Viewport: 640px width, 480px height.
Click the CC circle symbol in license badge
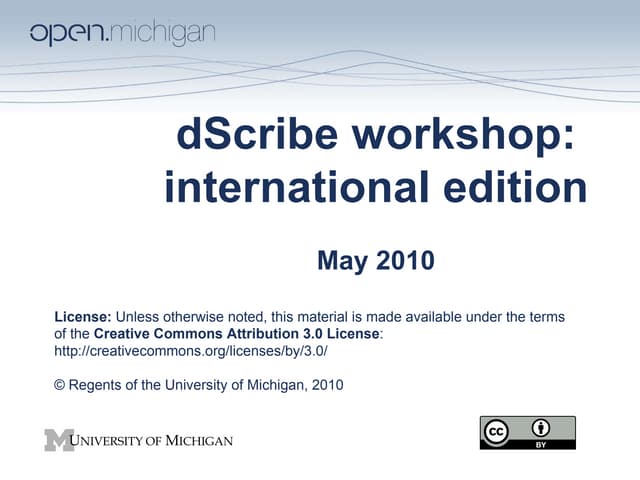pyautogui.click(x=498, y=431)
